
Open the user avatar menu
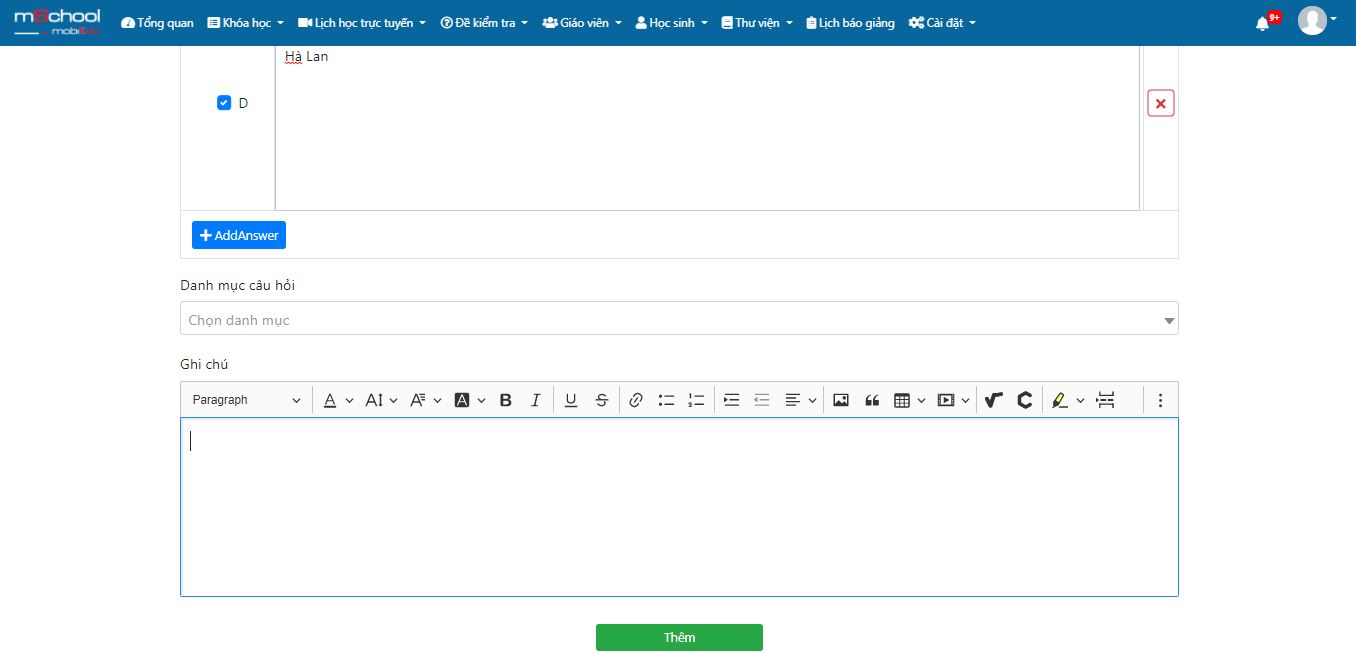coord(1317,21)
